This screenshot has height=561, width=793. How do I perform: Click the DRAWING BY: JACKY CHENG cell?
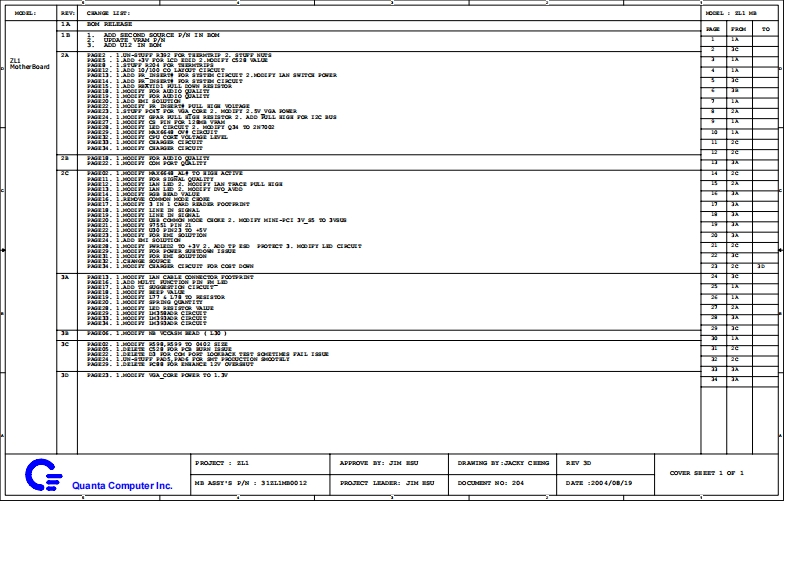coord(503,464)
